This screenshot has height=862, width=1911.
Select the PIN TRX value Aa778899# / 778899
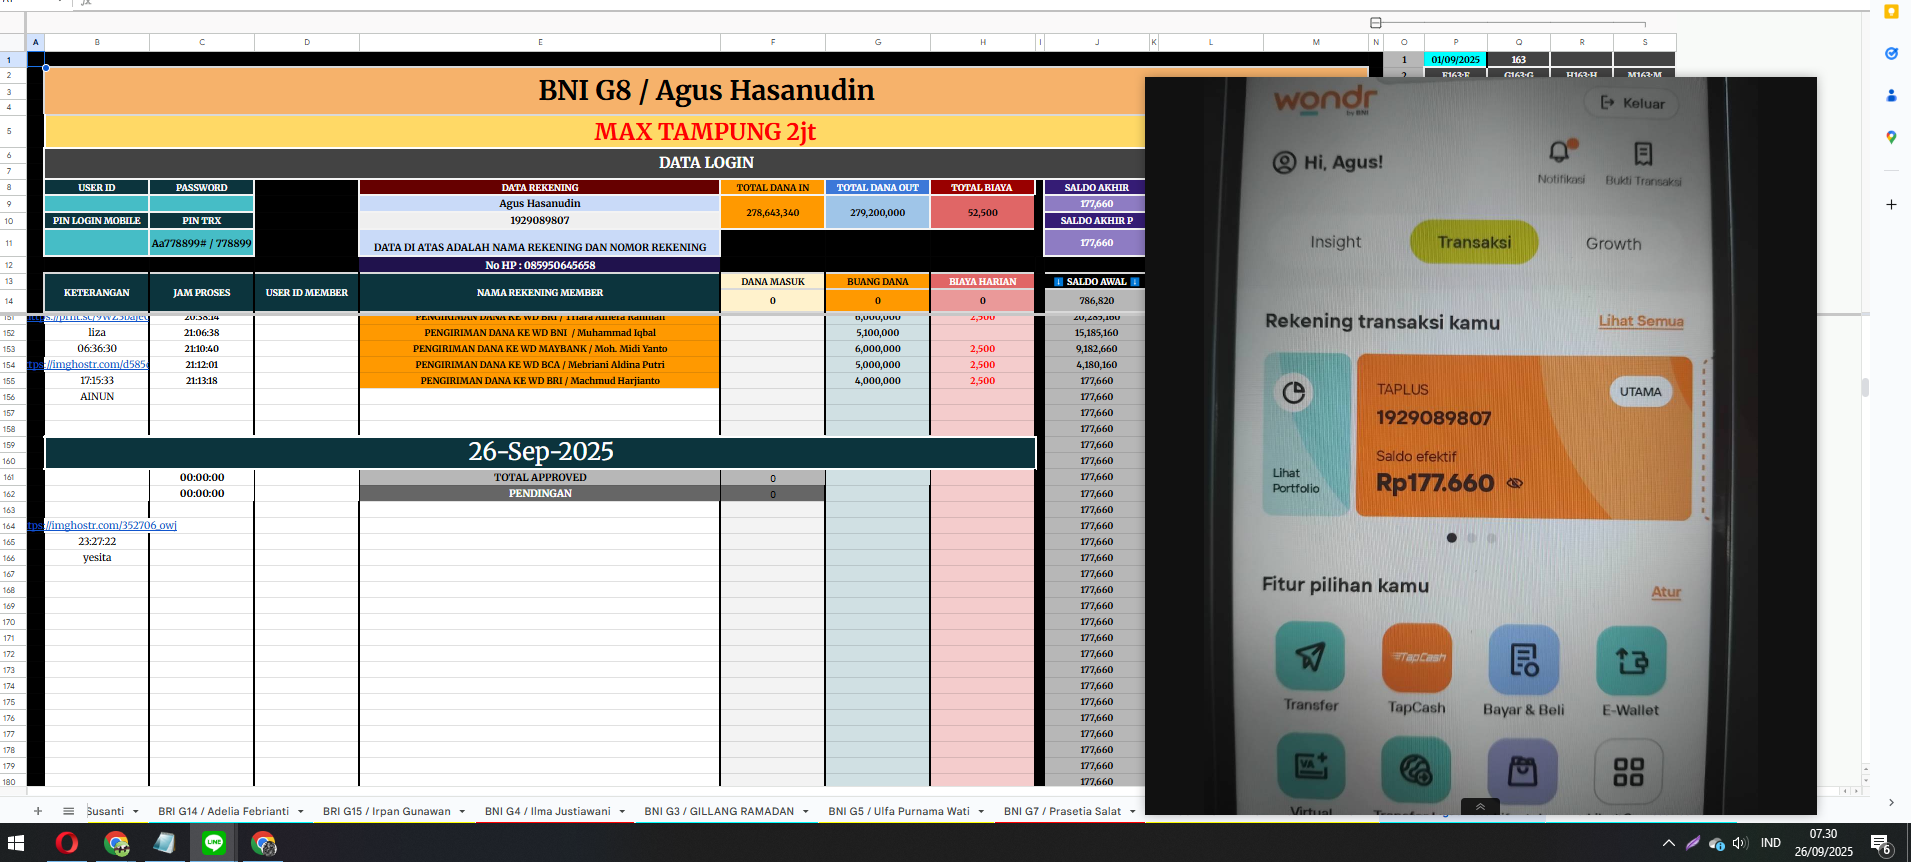coord(202,243)
